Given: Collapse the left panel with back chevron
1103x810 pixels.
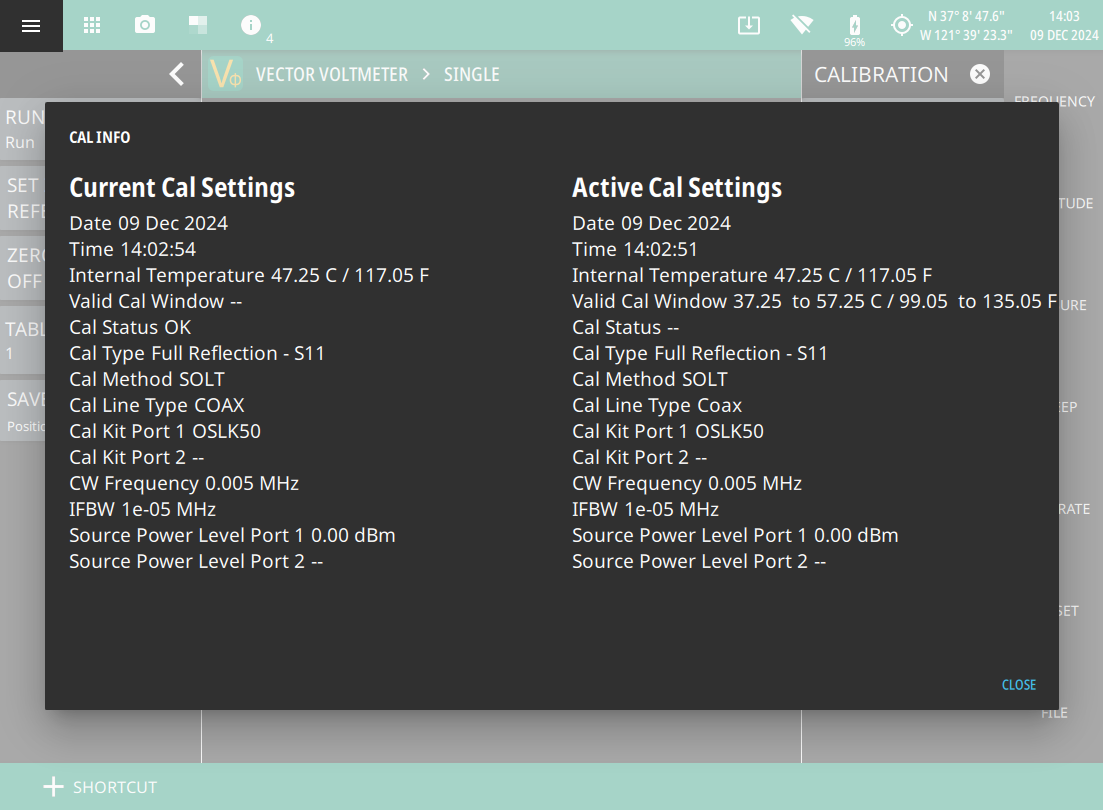Looking at the screenshot, I should [177, 74].
